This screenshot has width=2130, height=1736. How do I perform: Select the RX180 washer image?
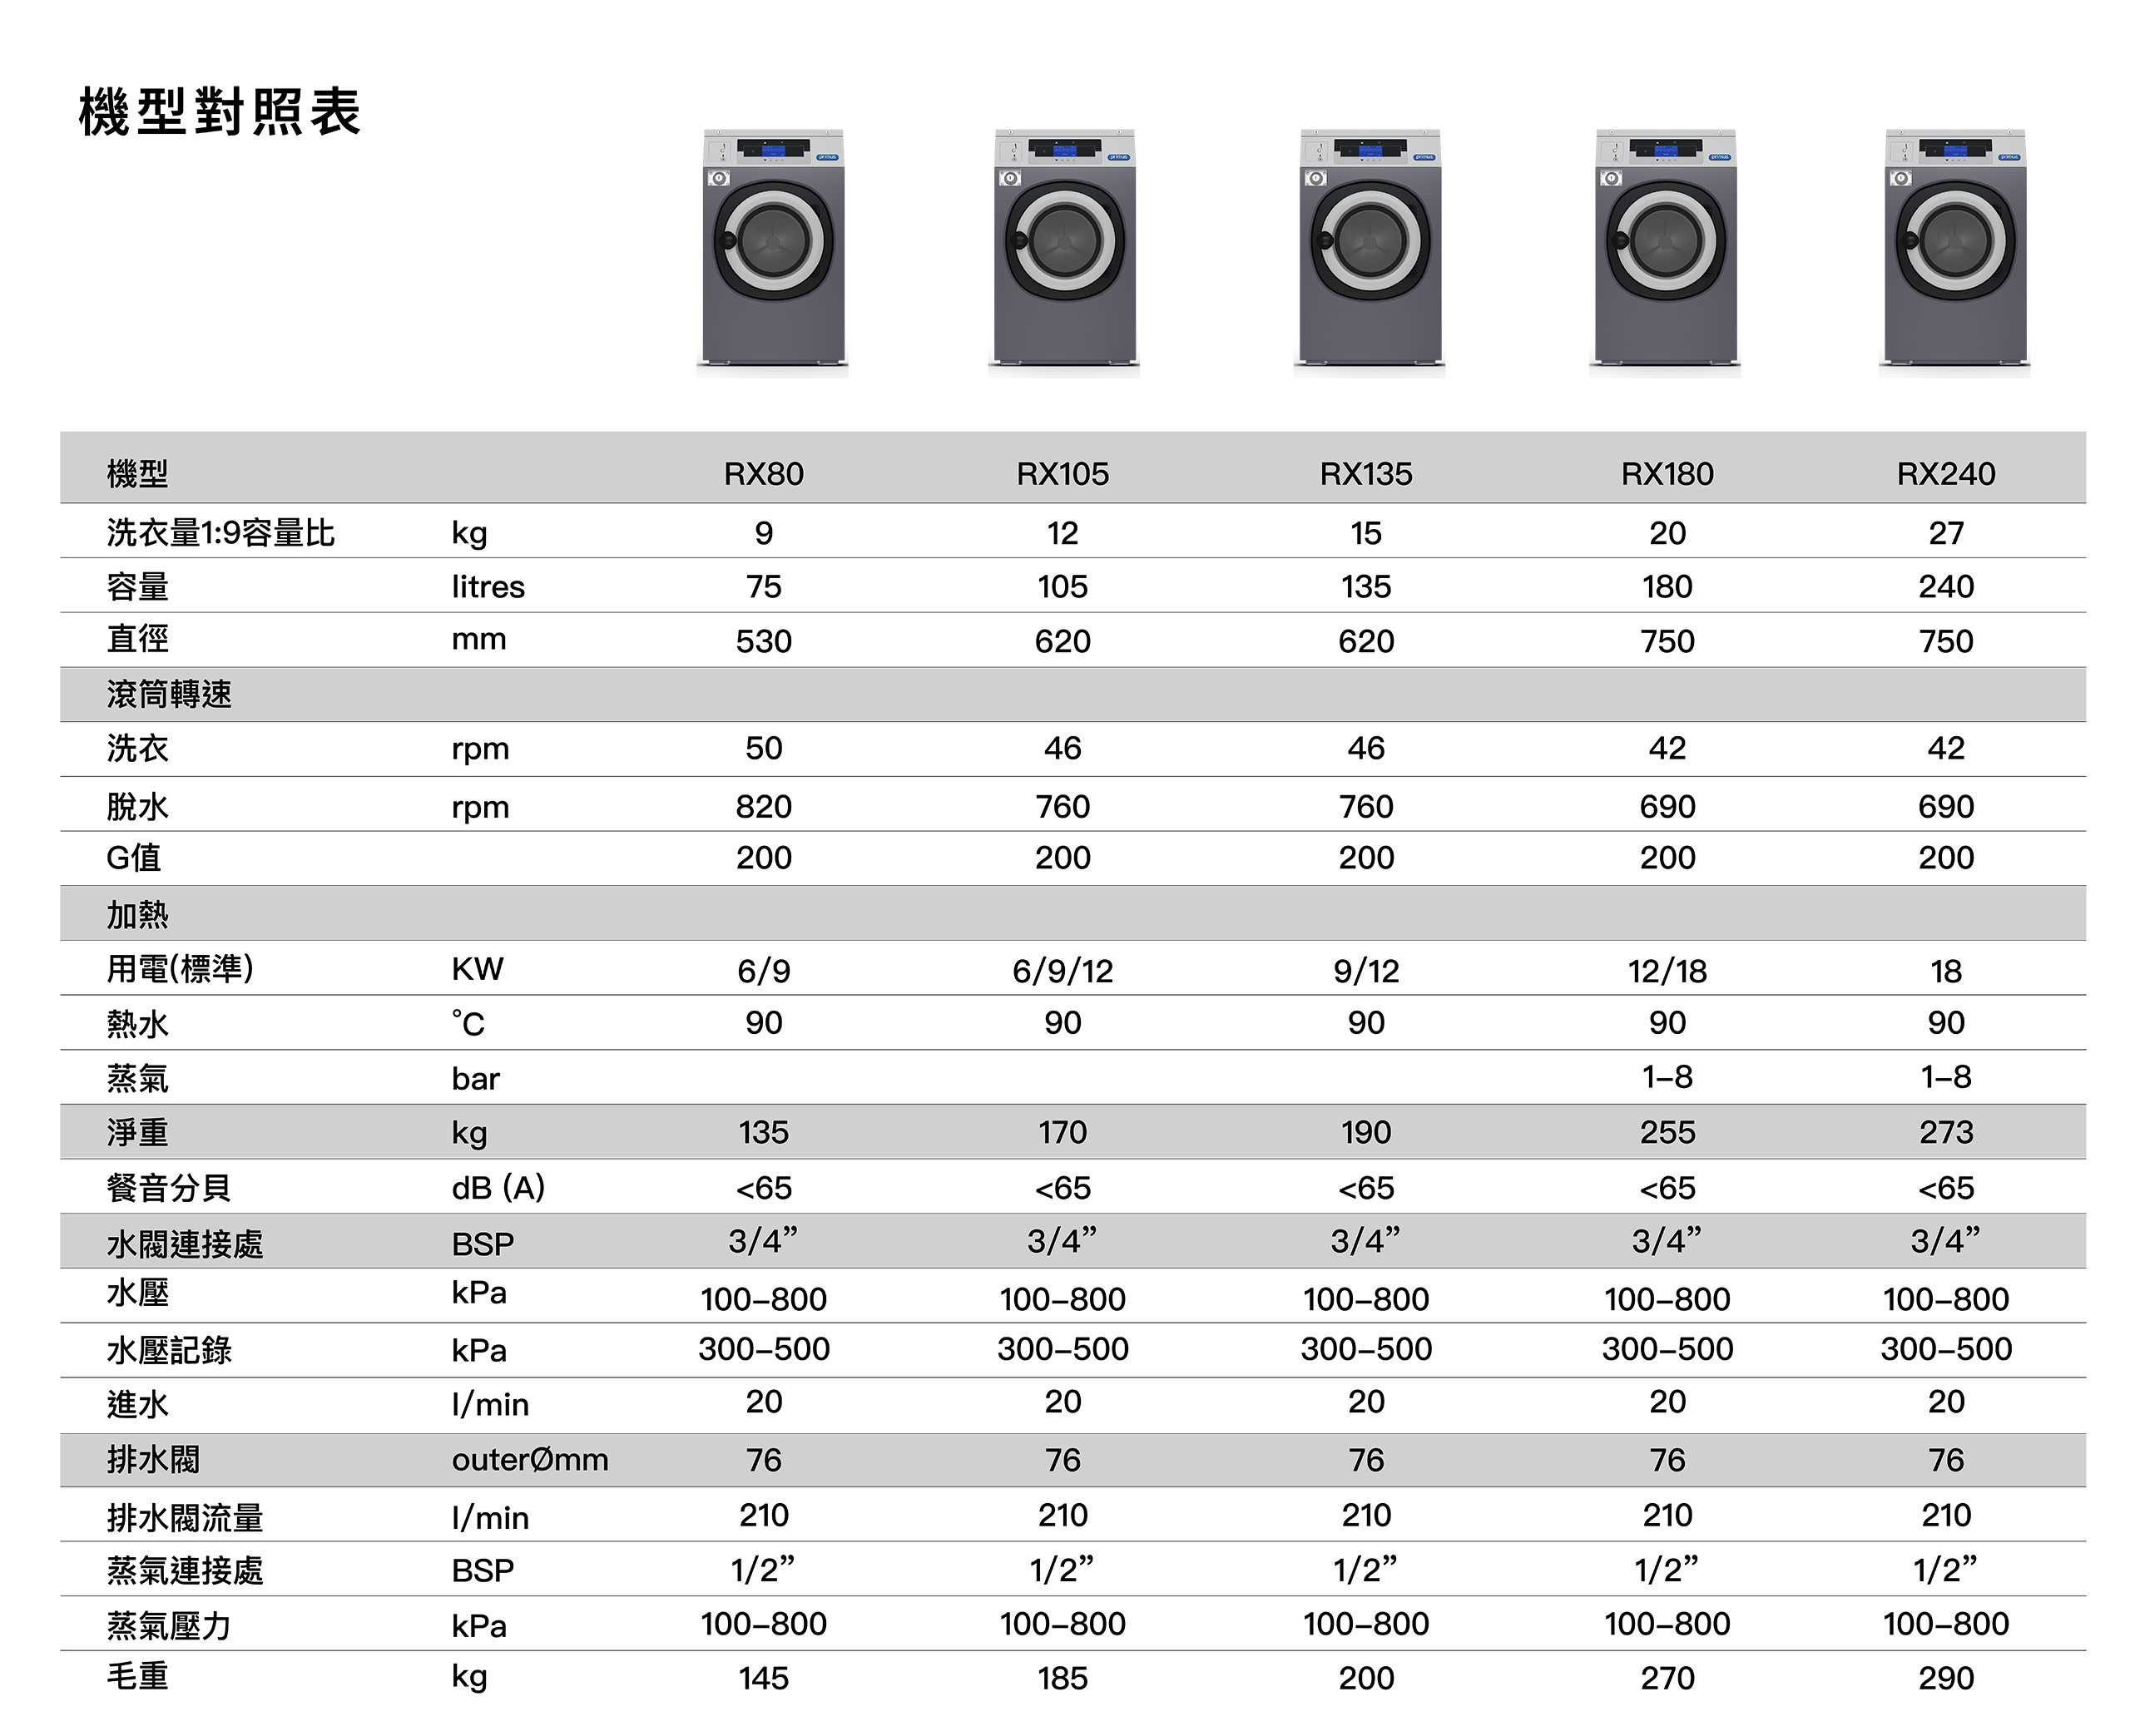click(x=1665, y=242)
